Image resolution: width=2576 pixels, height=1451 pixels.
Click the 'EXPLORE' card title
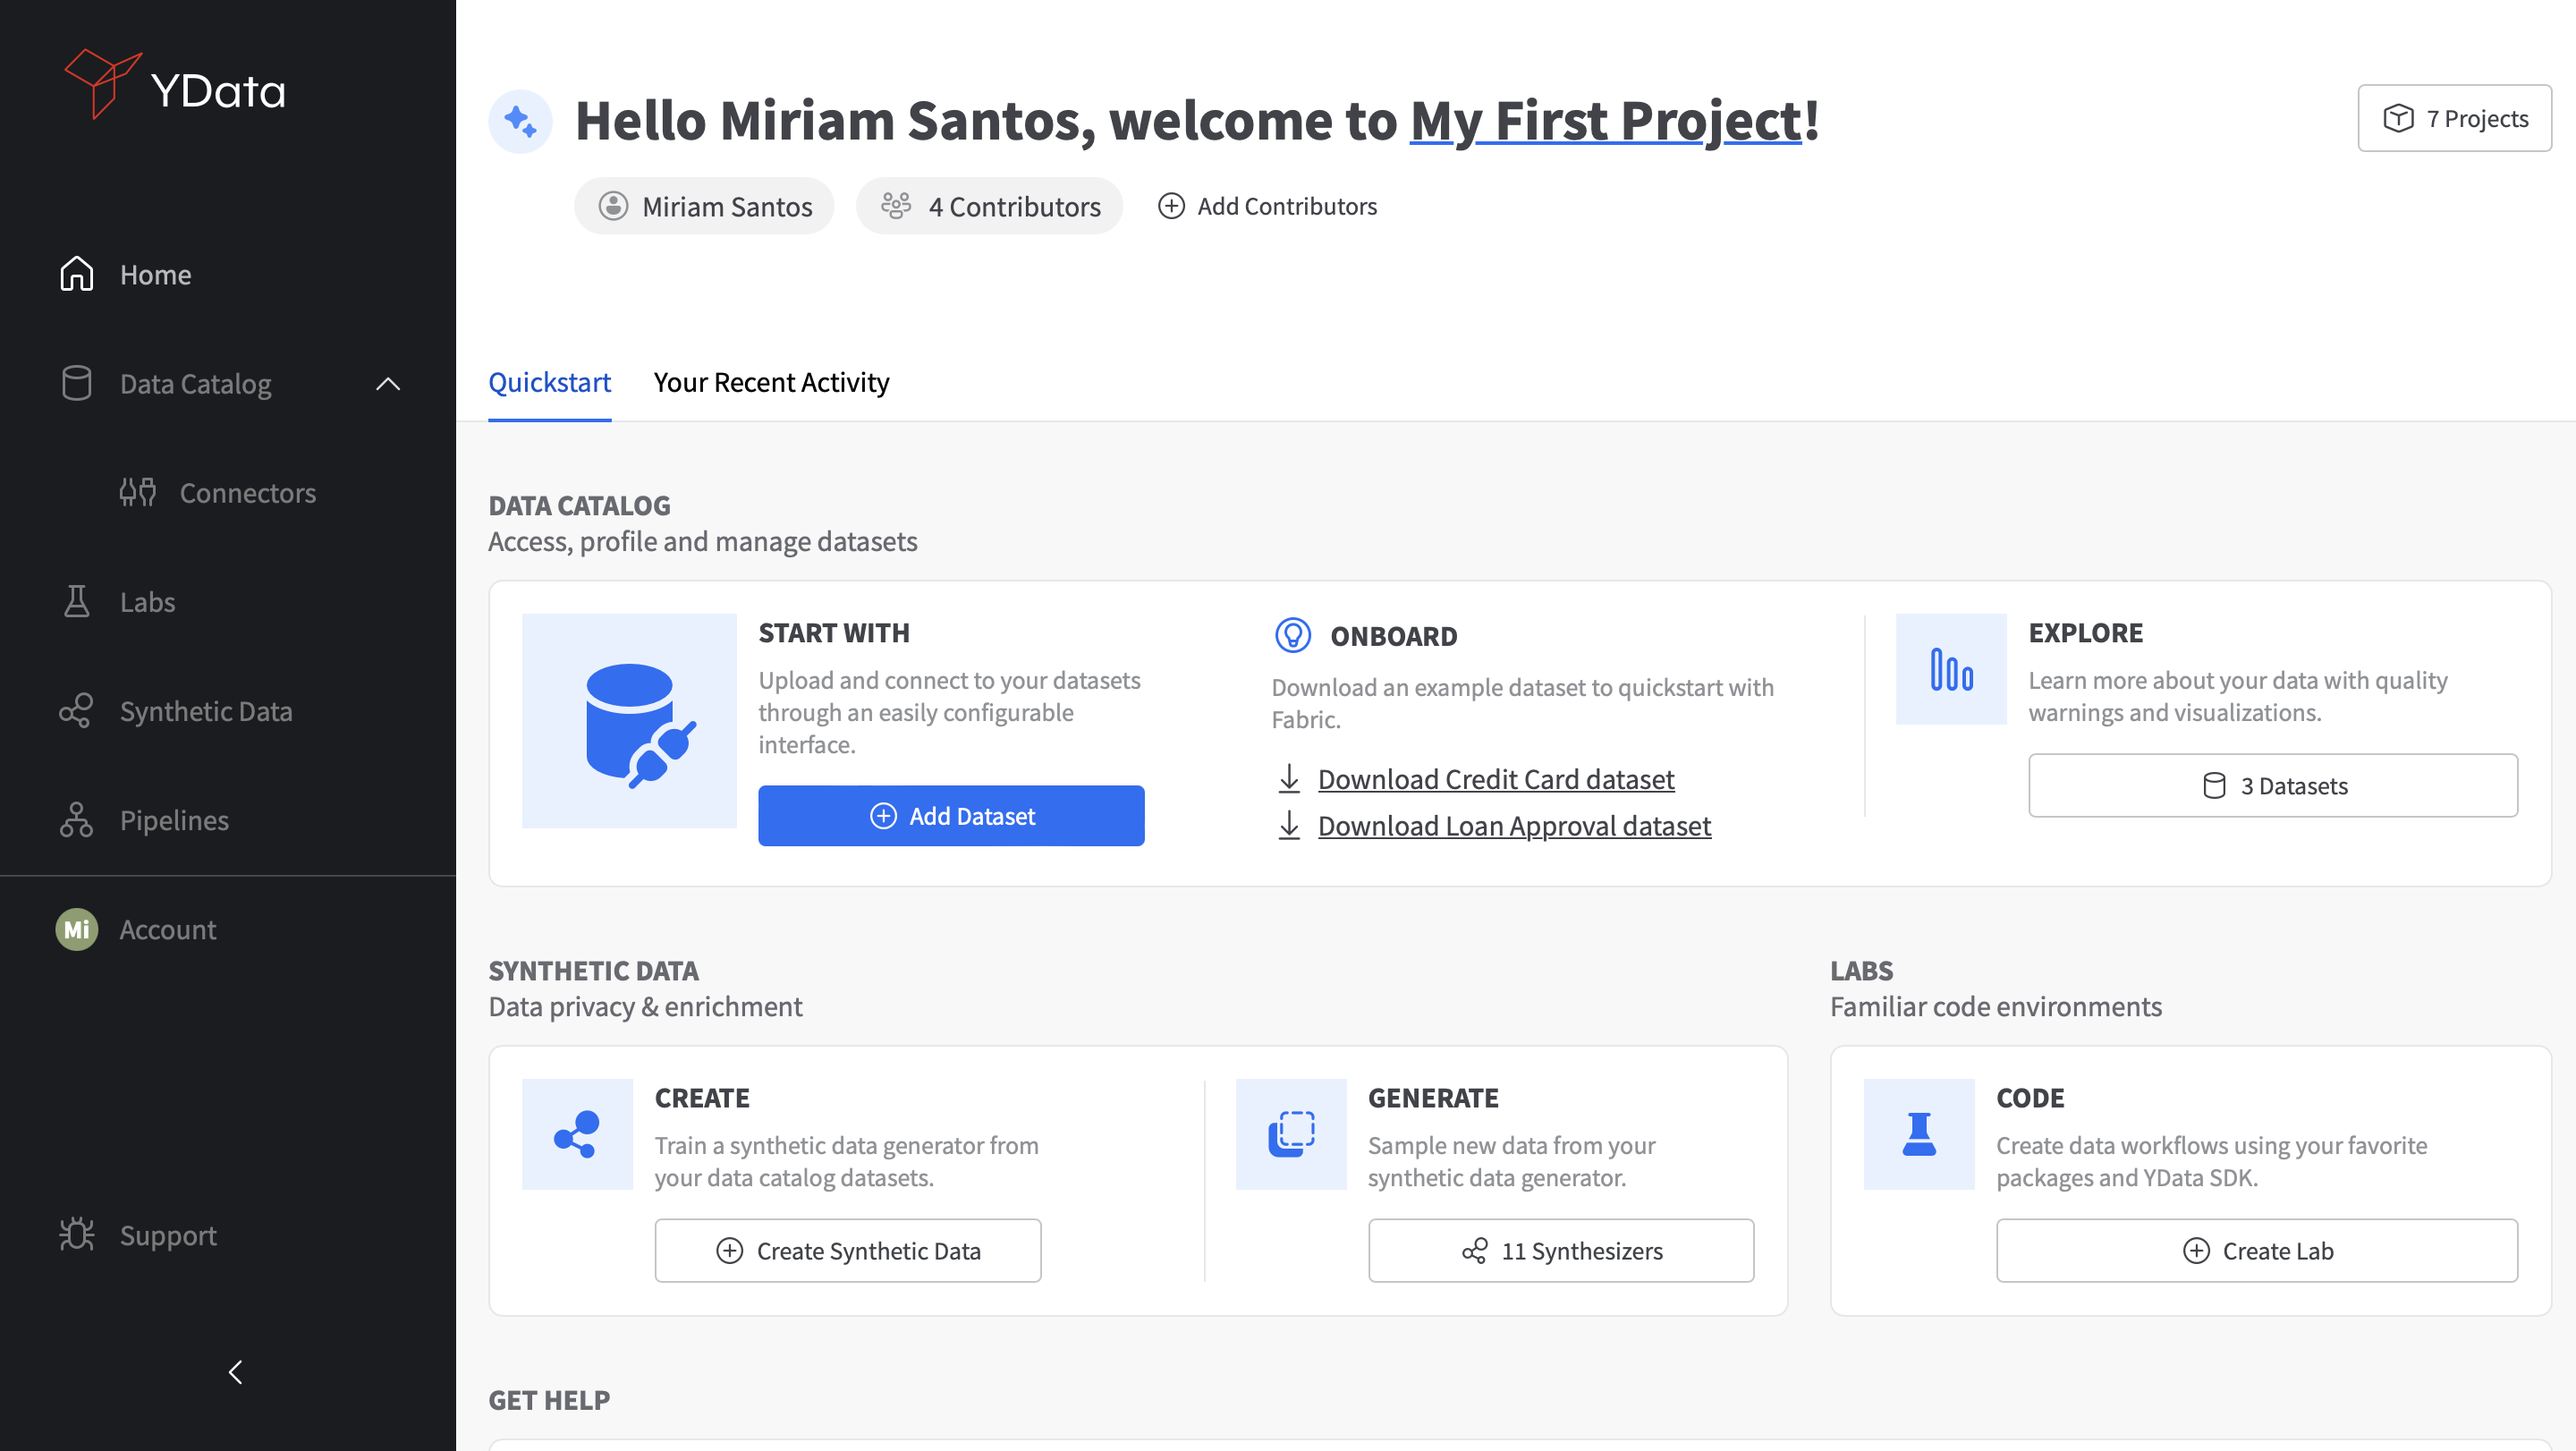pos(2085,632)
